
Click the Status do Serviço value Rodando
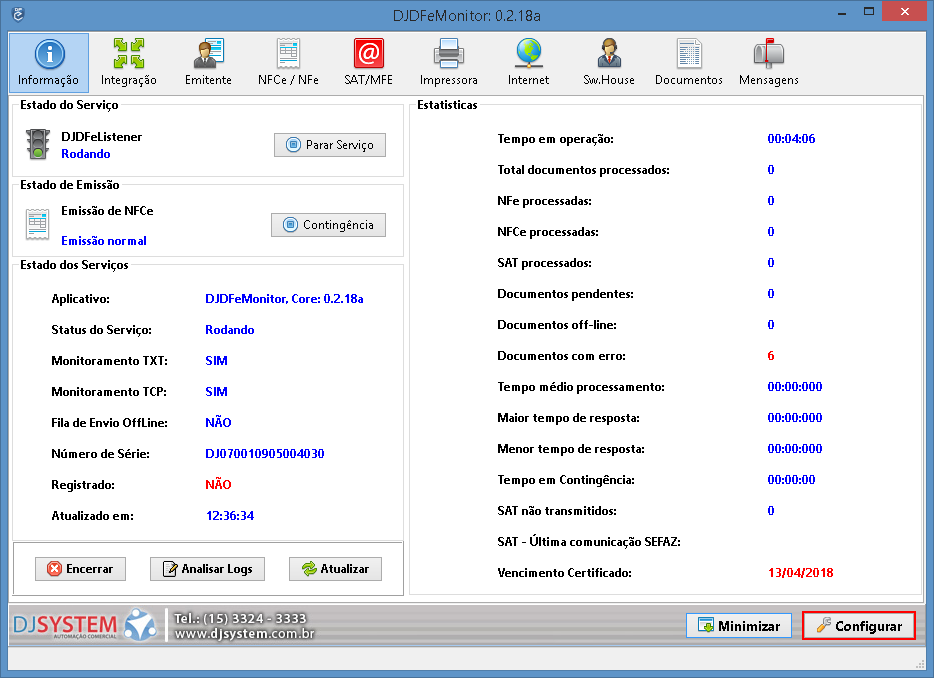[x=230, y=329]
